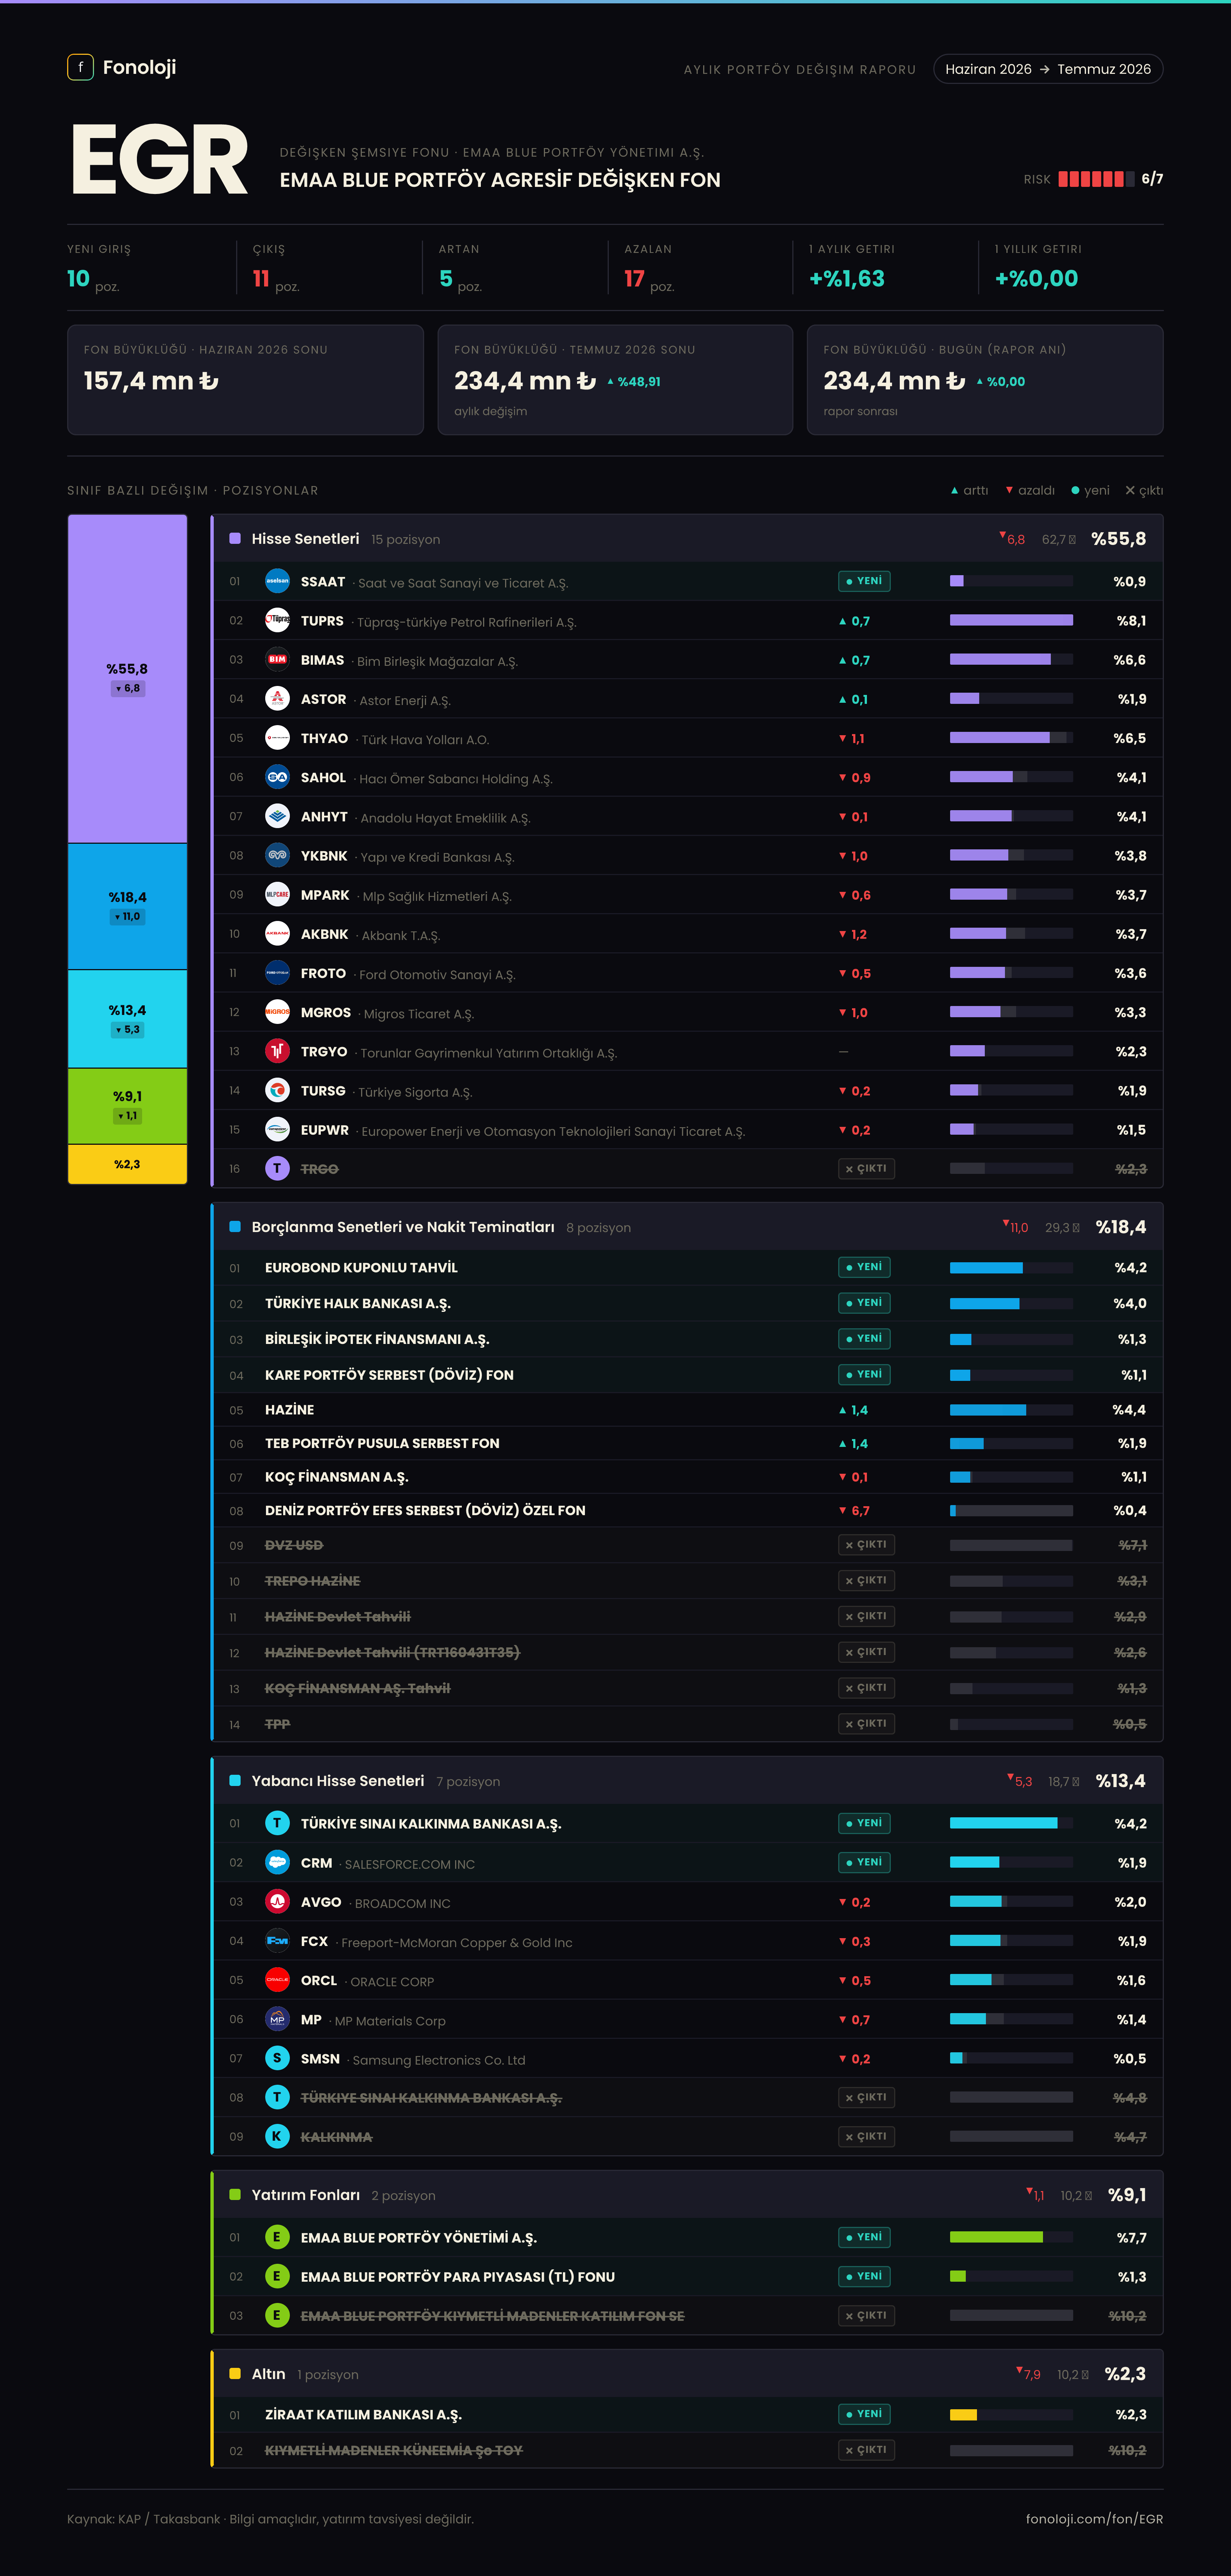Click the BIMAS BIM logo icon
Screen dimensions: 1231x2576
(277, 659)
